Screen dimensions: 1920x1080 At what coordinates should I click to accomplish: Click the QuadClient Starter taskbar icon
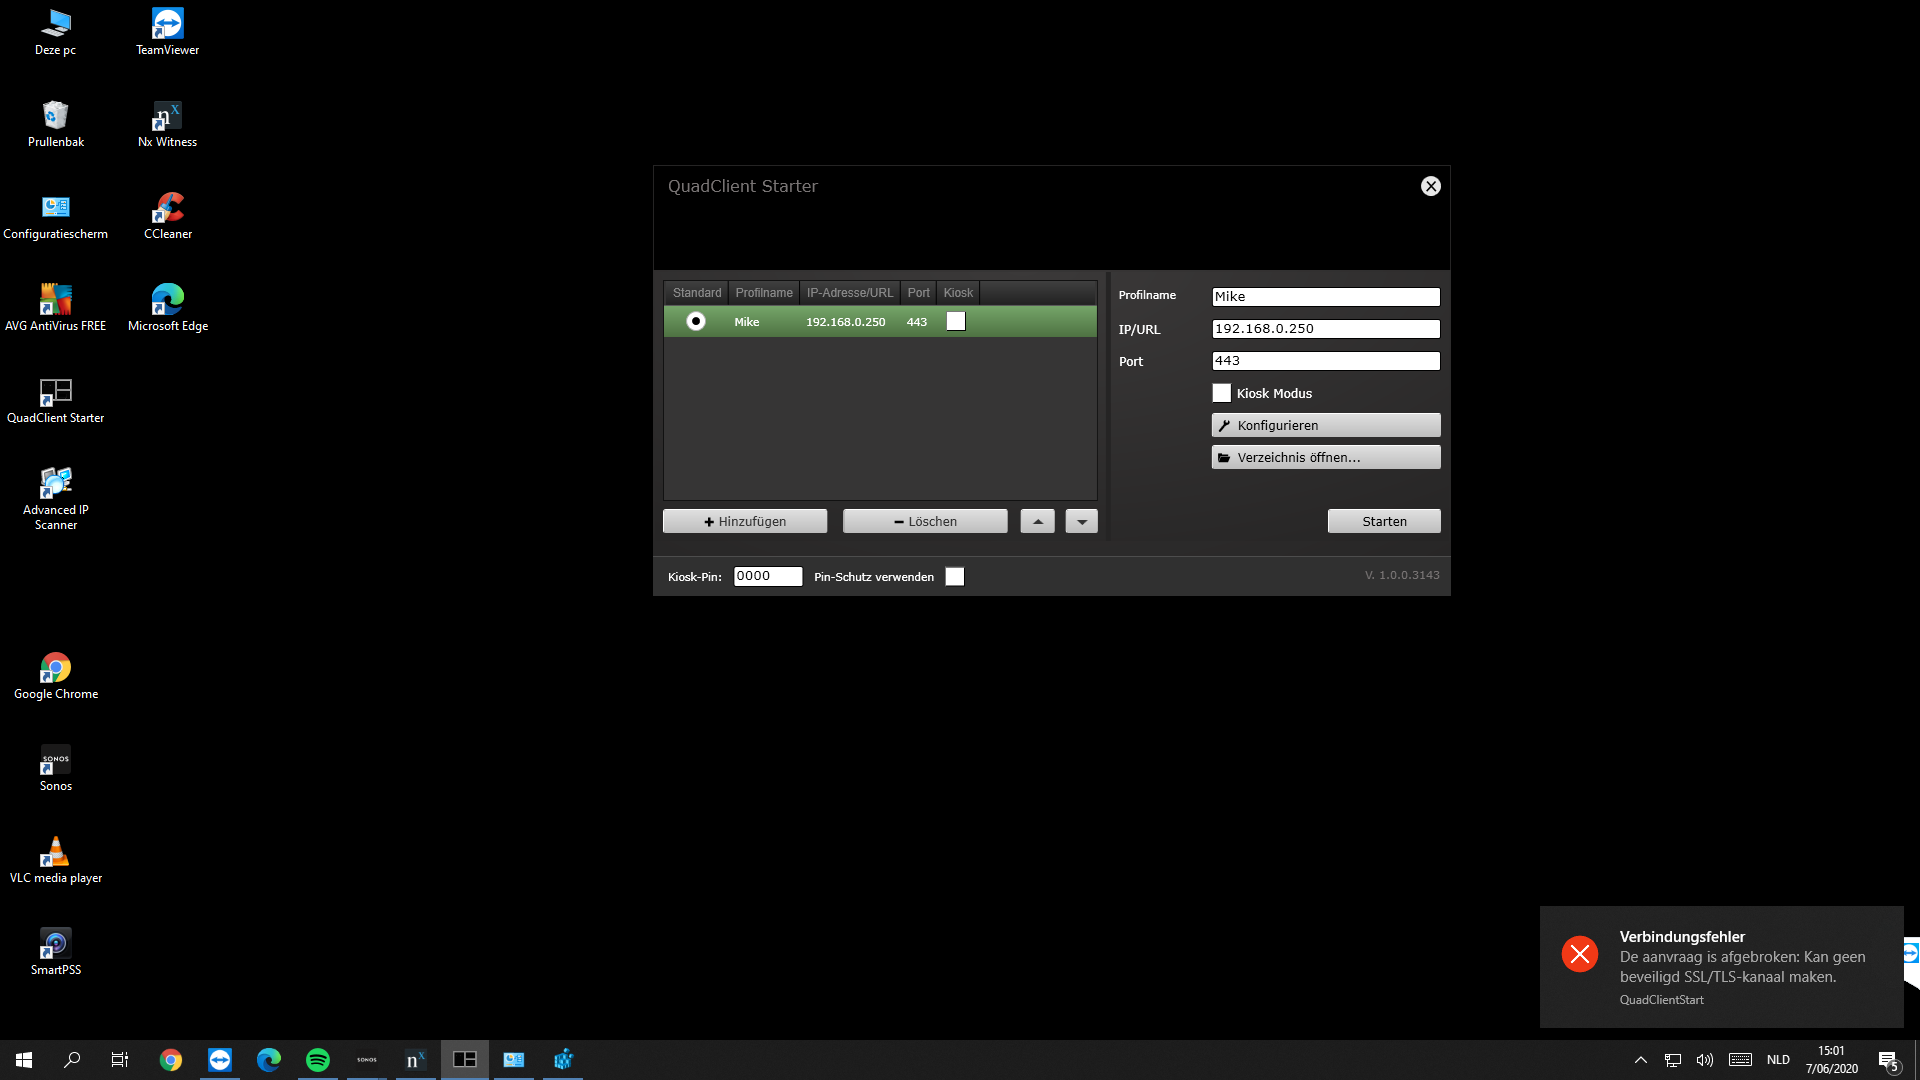click(465, 1060)
